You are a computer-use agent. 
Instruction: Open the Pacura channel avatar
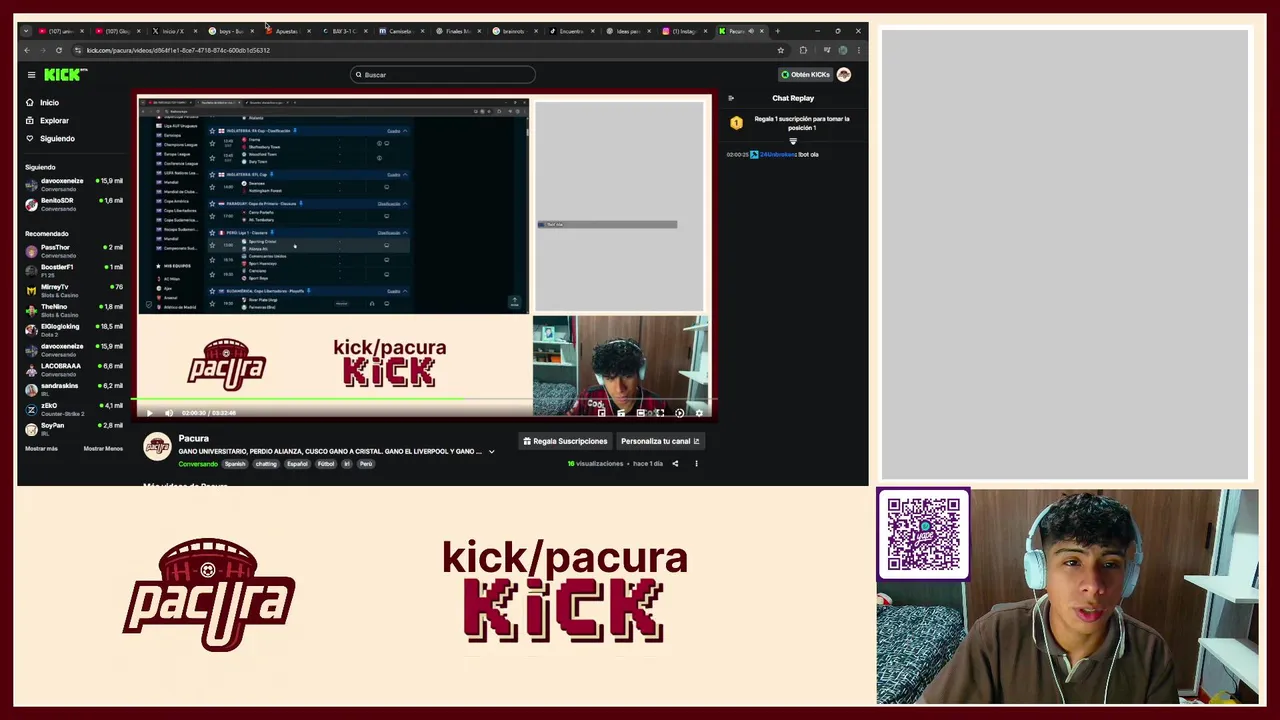point(157,447)
